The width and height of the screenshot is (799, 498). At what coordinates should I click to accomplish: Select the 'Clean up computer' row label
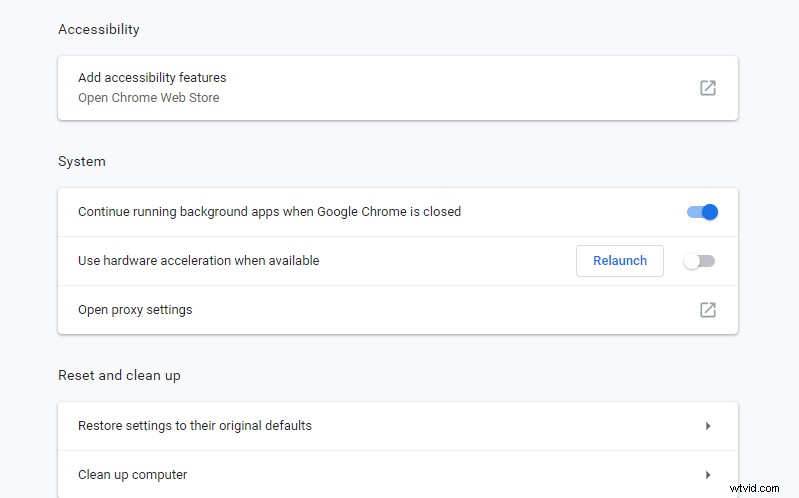(132, 475)
